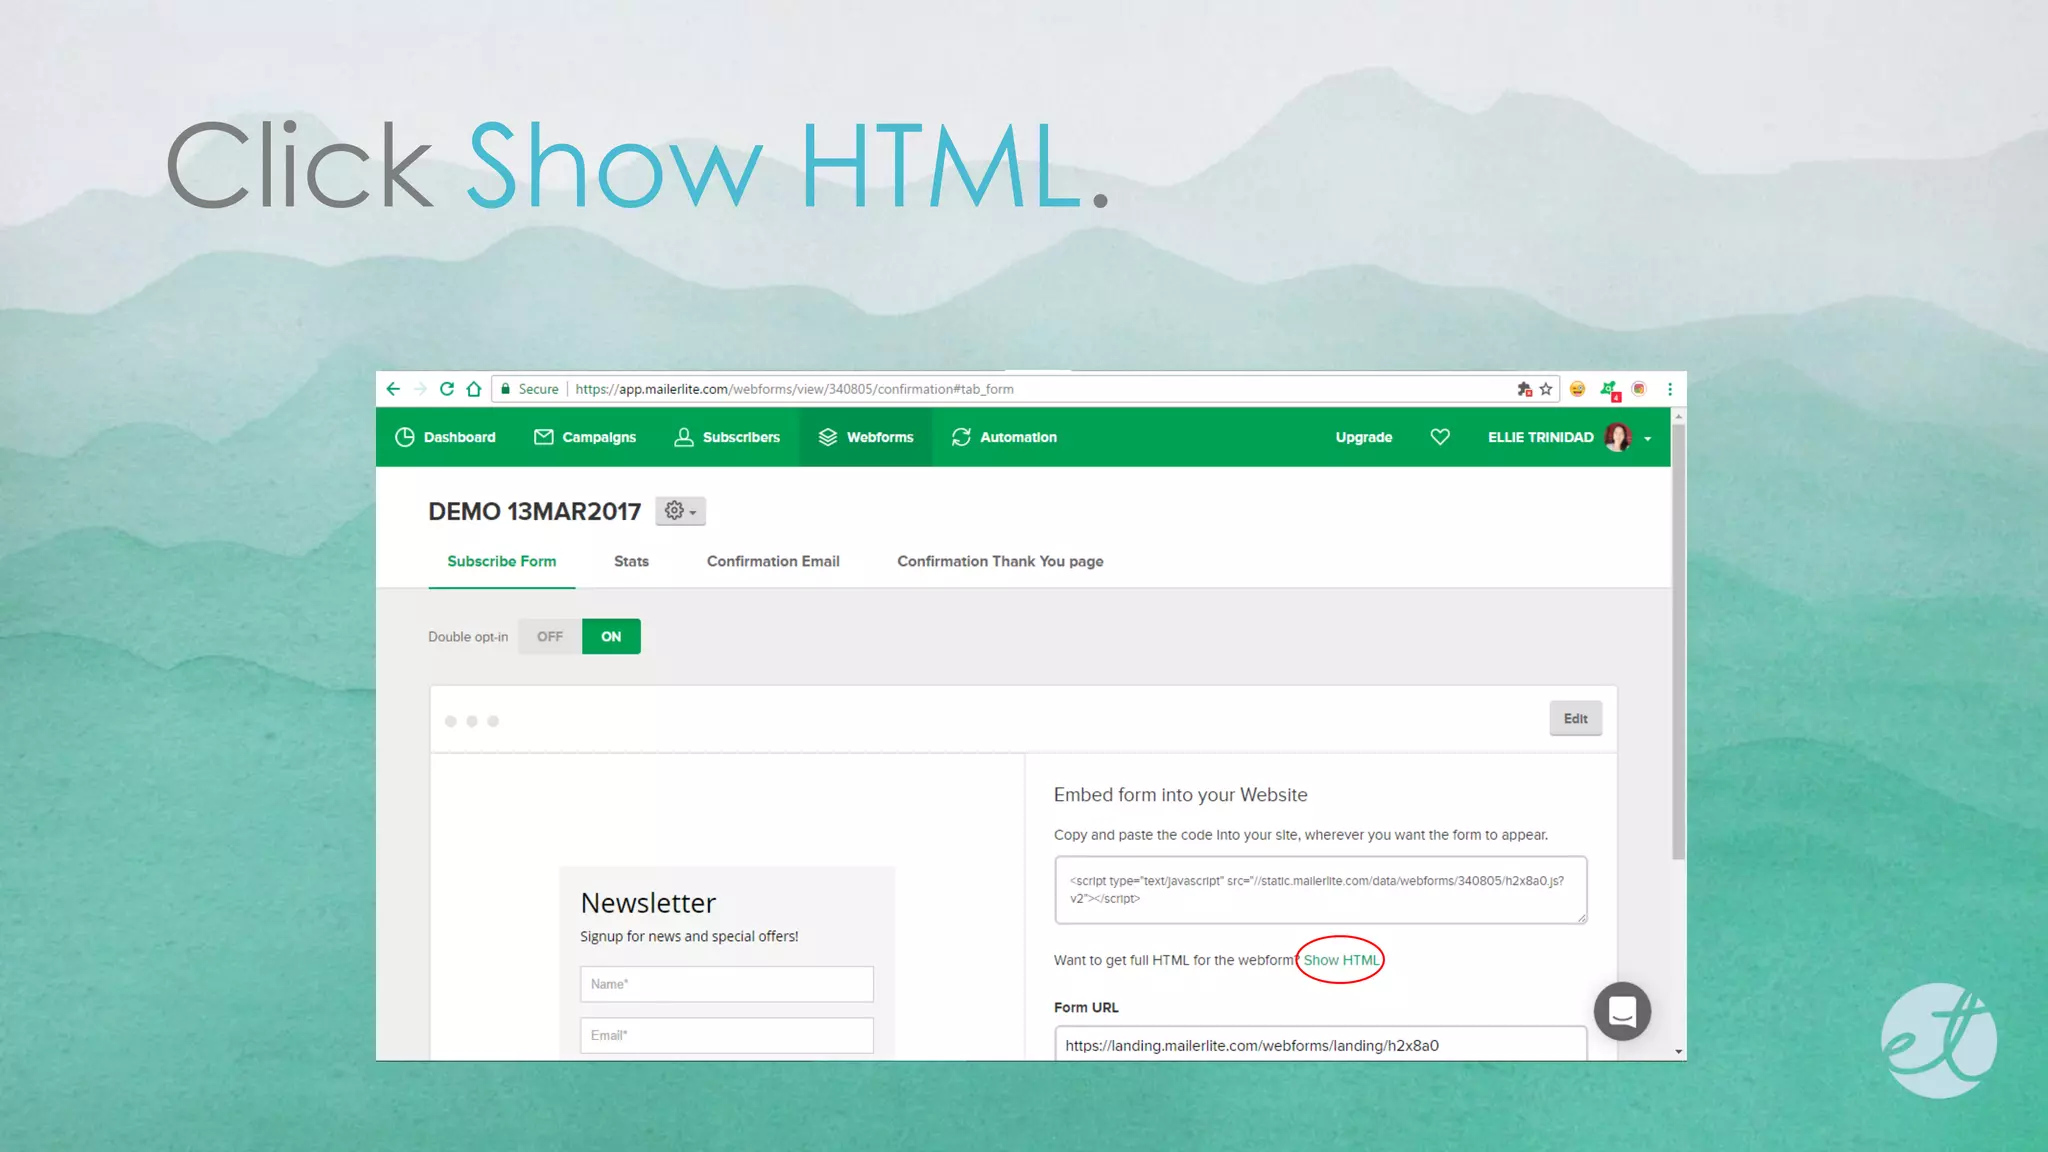Go to Campaigns
This screenshot has height=1152, width=2048.
[585, 437]
